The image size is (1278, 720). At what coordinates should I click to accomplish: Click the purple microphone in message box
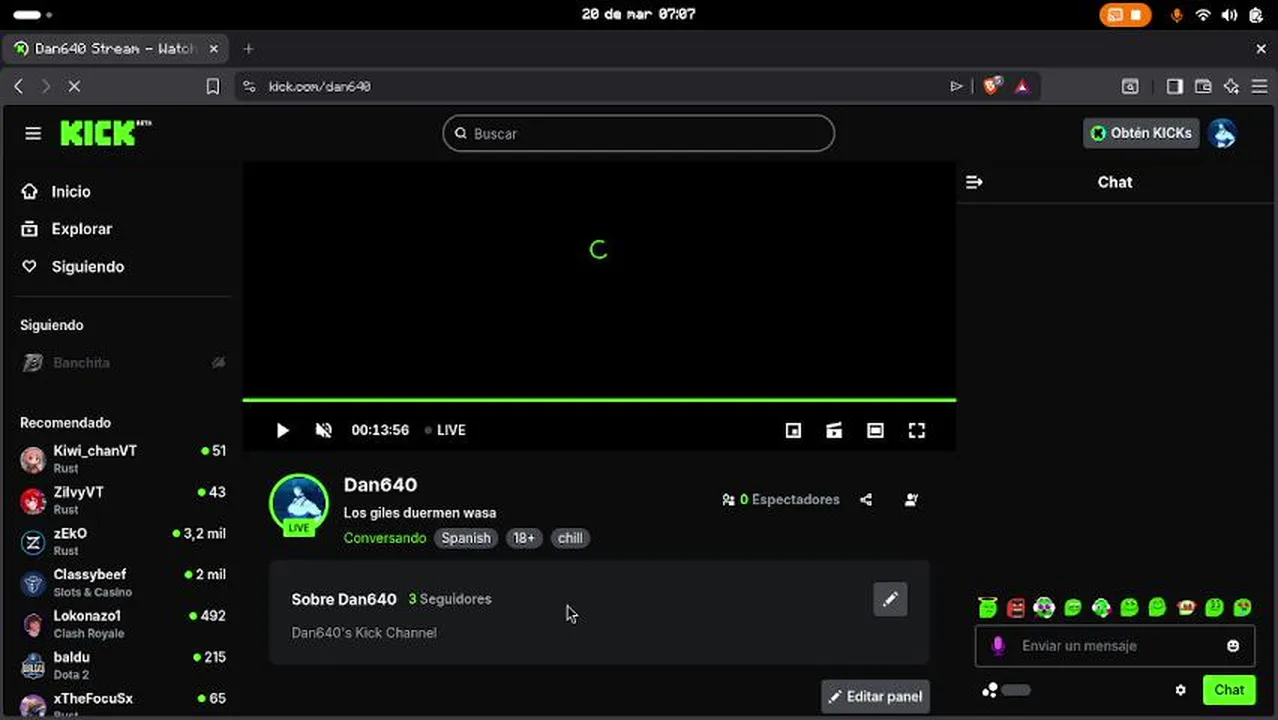click(997, 646)
